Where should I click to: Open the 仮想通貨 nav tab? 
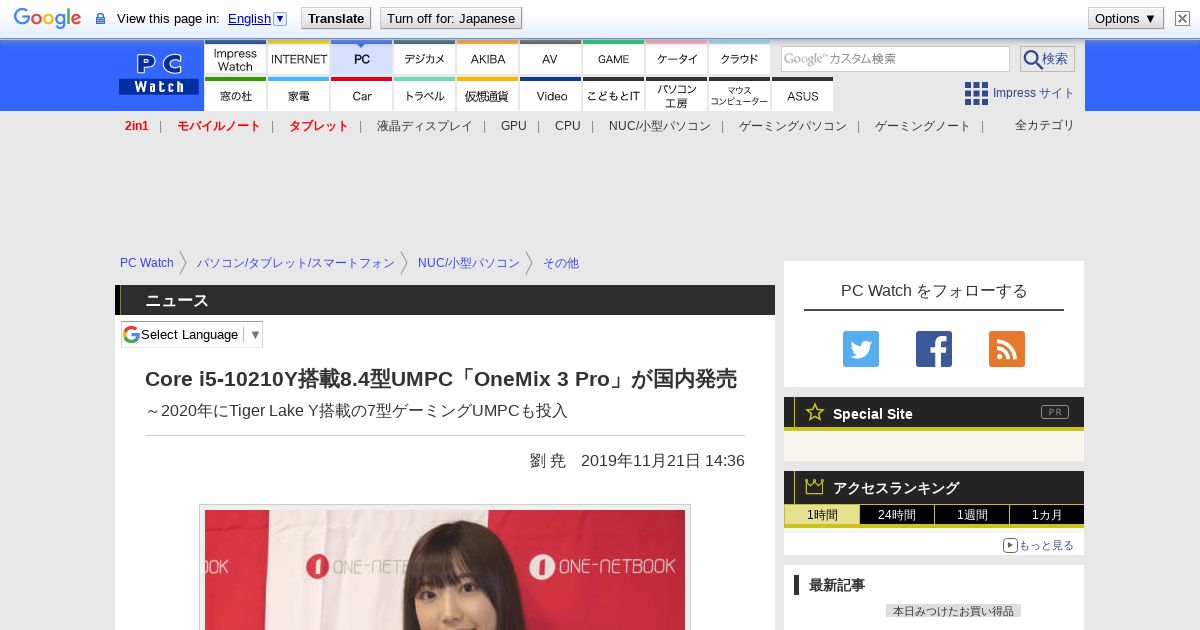tap(488, 95)
